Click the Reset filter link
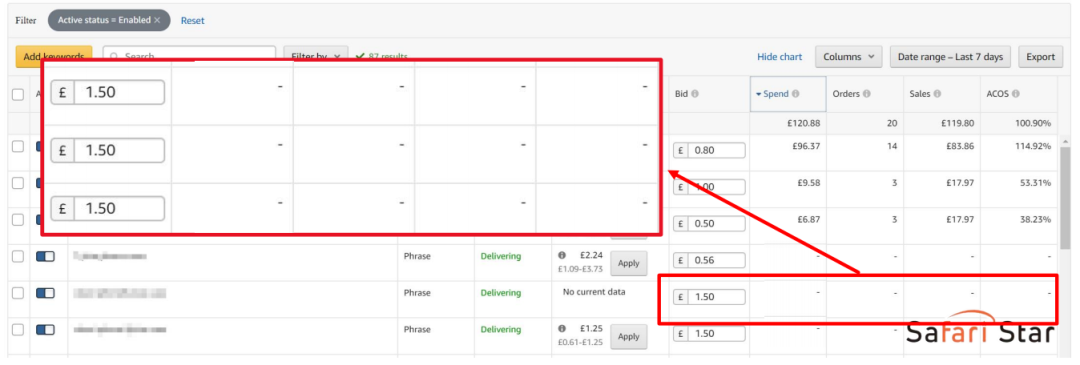 pos(193,21)
